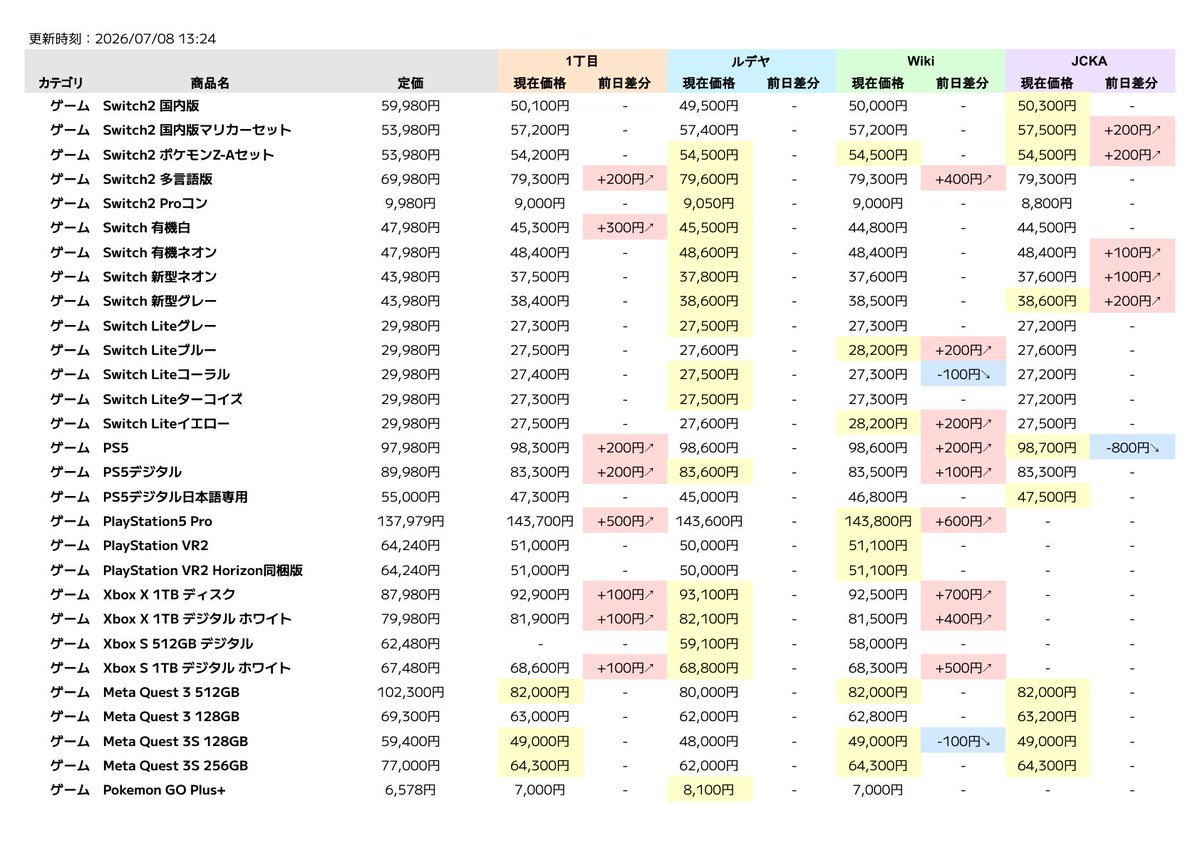Click list price 6,578円 for Pokemon GO Plus+

[411, 790]
